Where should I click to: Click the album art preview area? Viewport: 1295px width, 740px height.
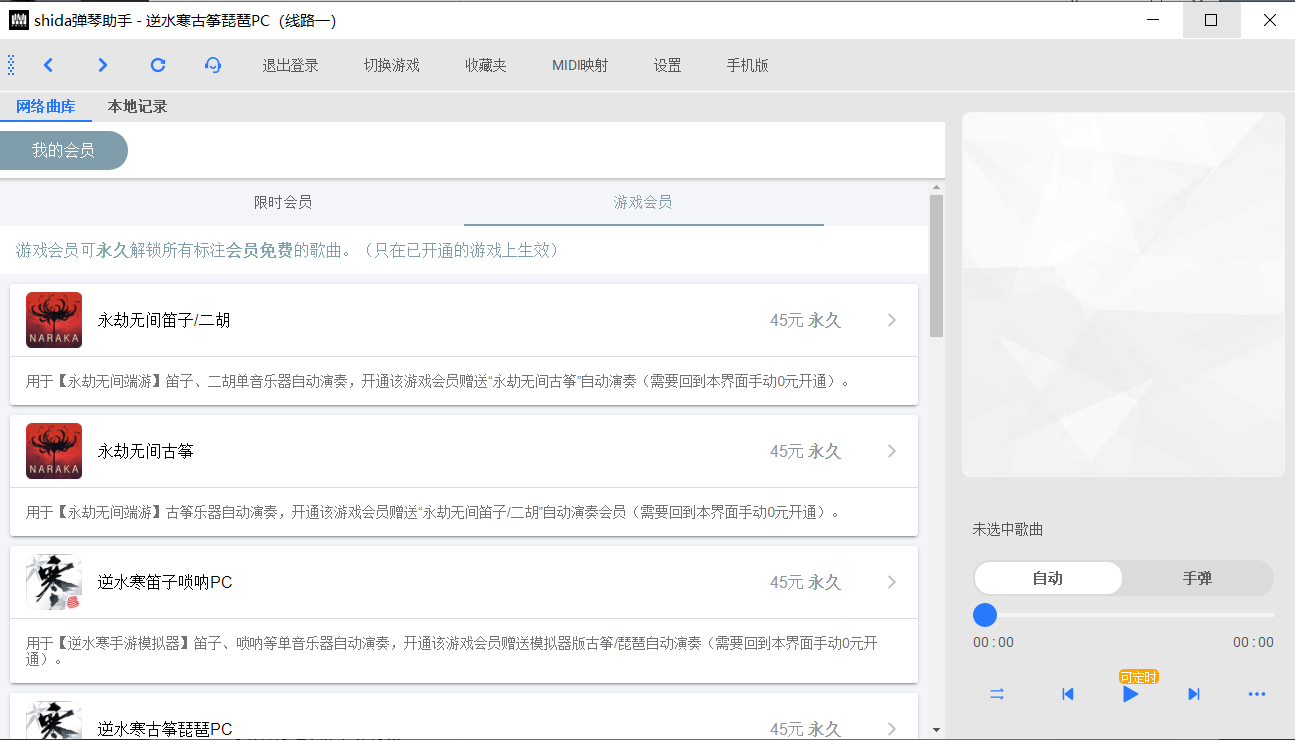1123,295
